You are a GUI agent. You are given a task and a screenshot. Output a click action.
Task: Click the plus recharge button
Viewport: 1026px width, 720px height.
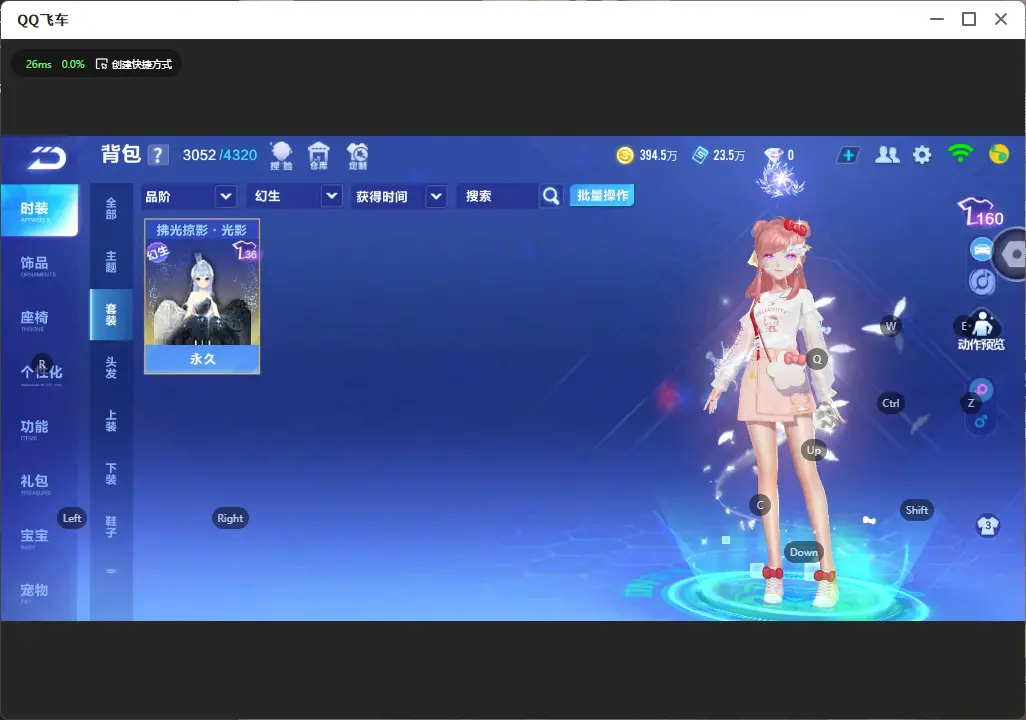pyautogui.click(x=848, y=155)
